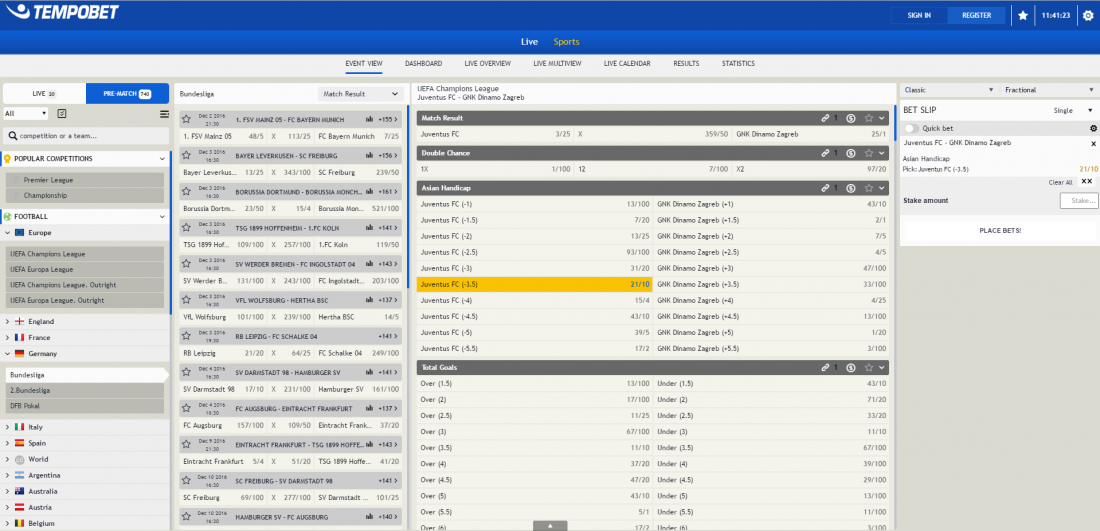The width and height of the screenshot is (1100, 531).
Task: Click the Stake amount input field
Action: click(1078, 201)
